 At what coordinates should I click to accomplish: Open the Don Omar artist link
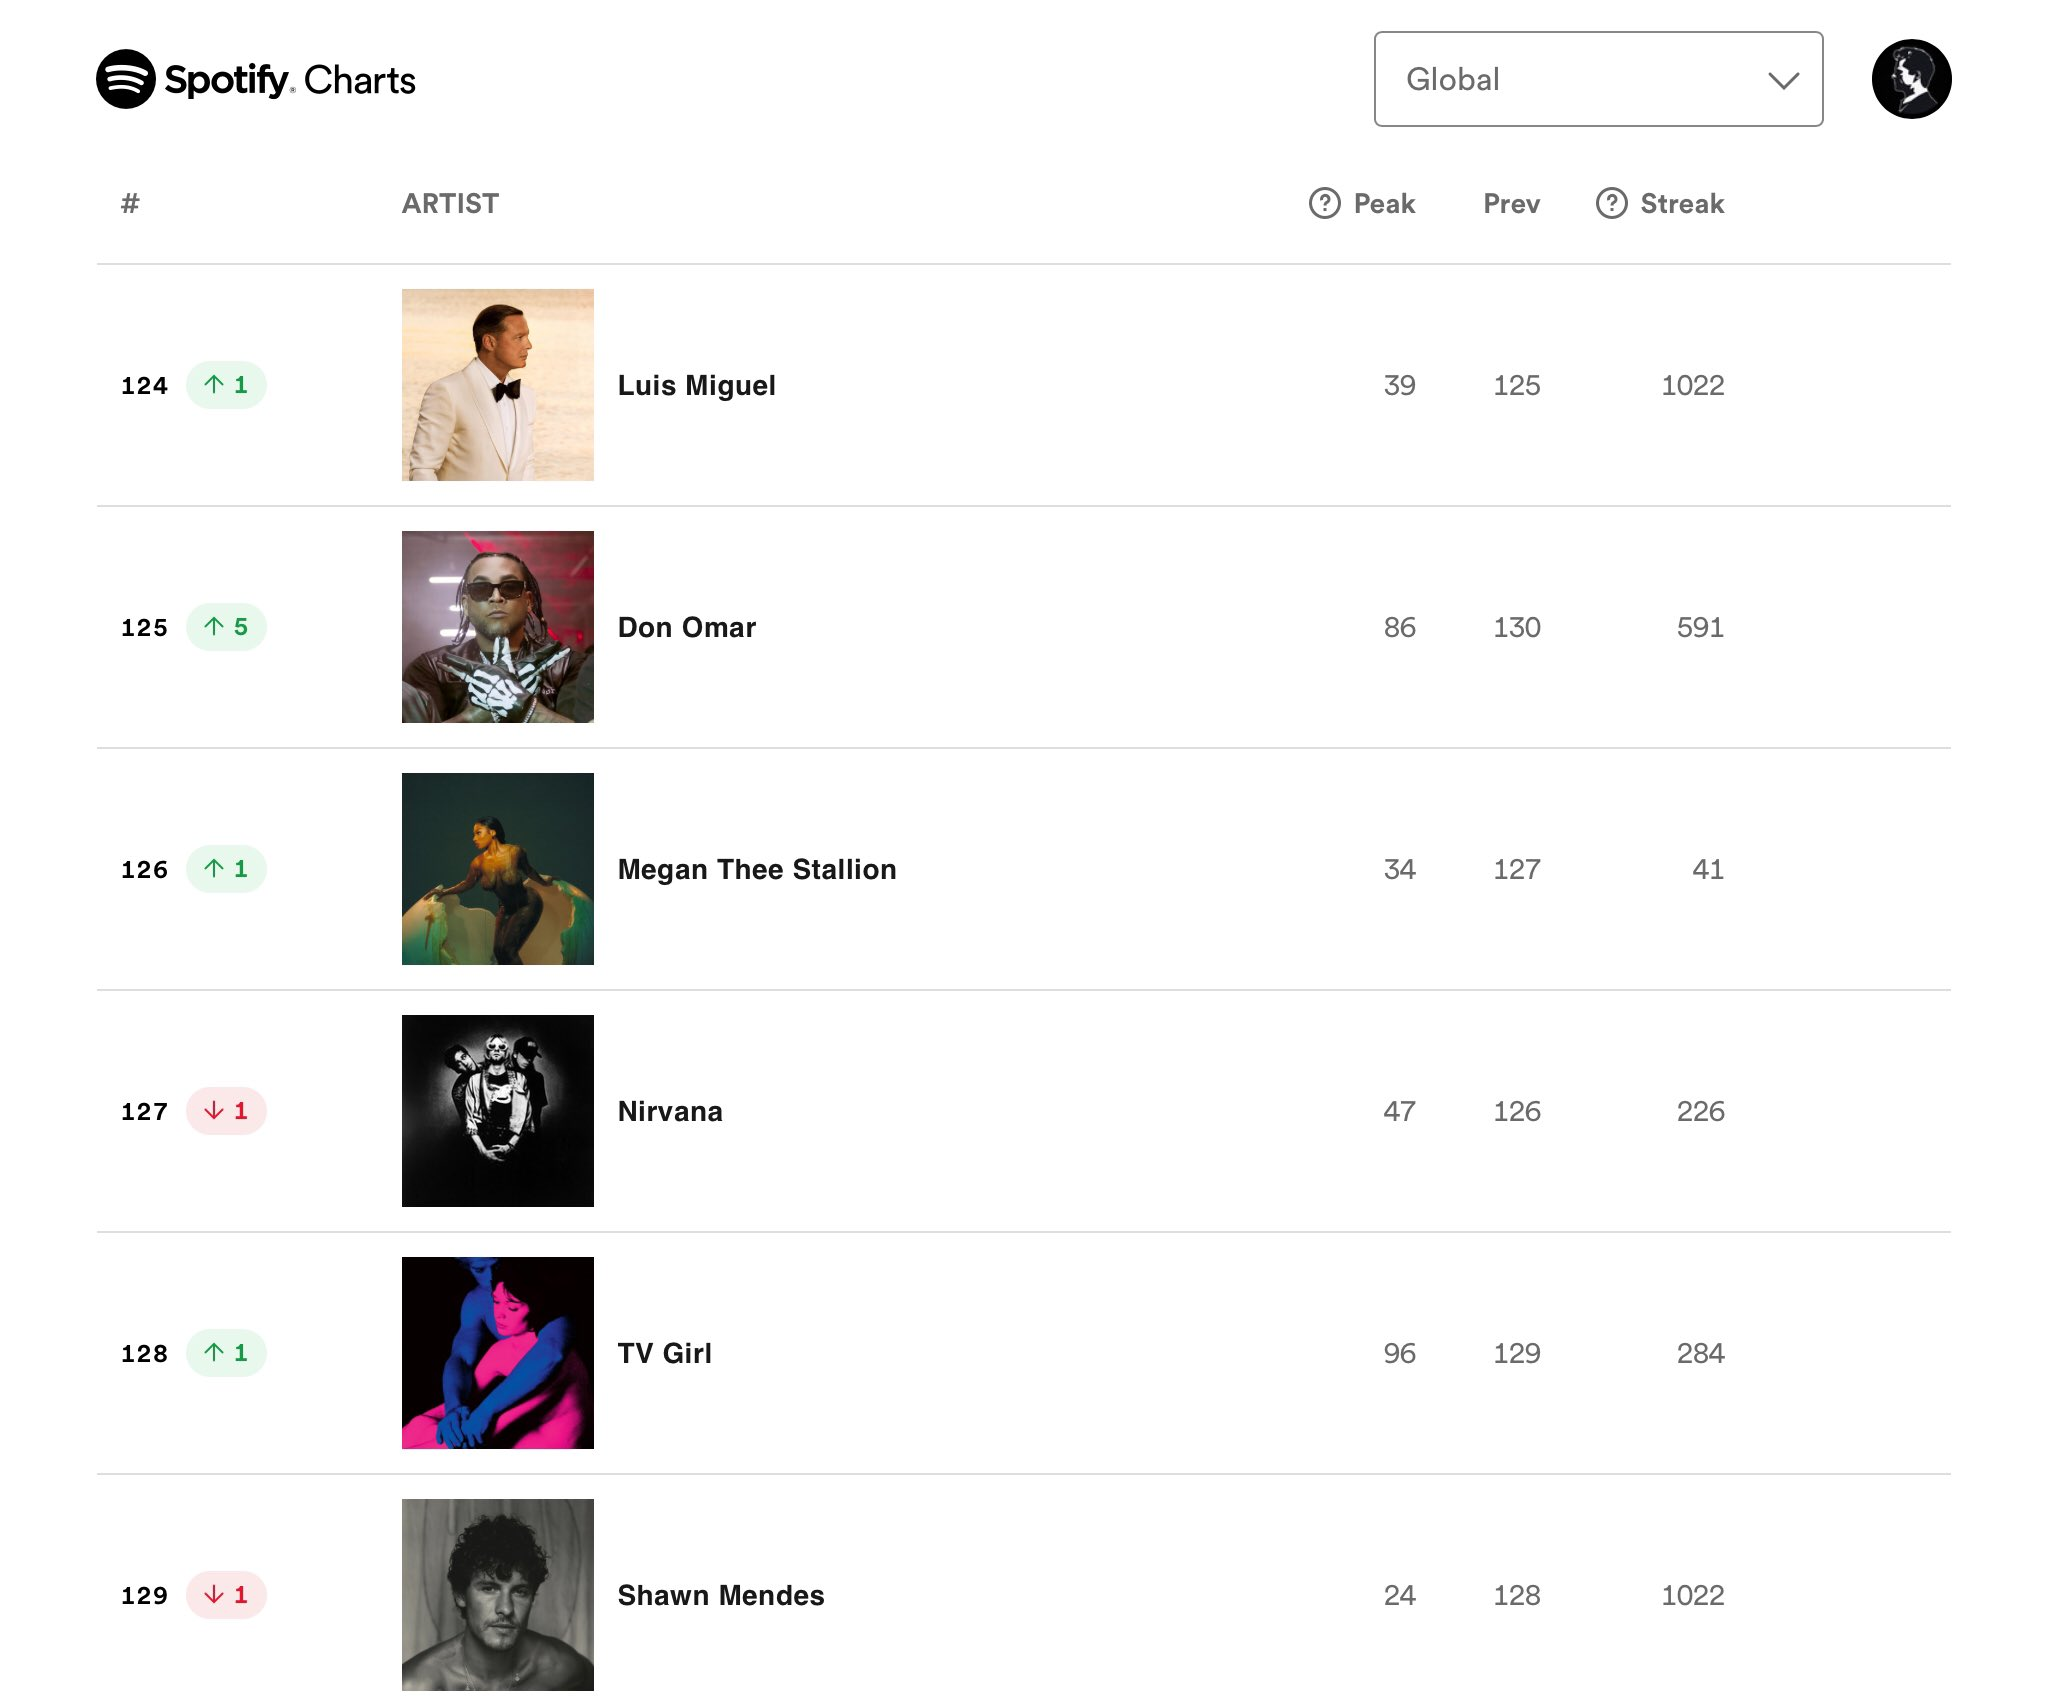(x=686, y=627)
